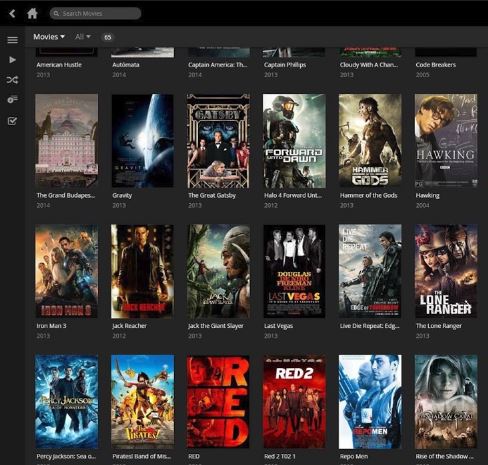Click the Search Movies field
The image size is (488, 465).
[95, 13]
